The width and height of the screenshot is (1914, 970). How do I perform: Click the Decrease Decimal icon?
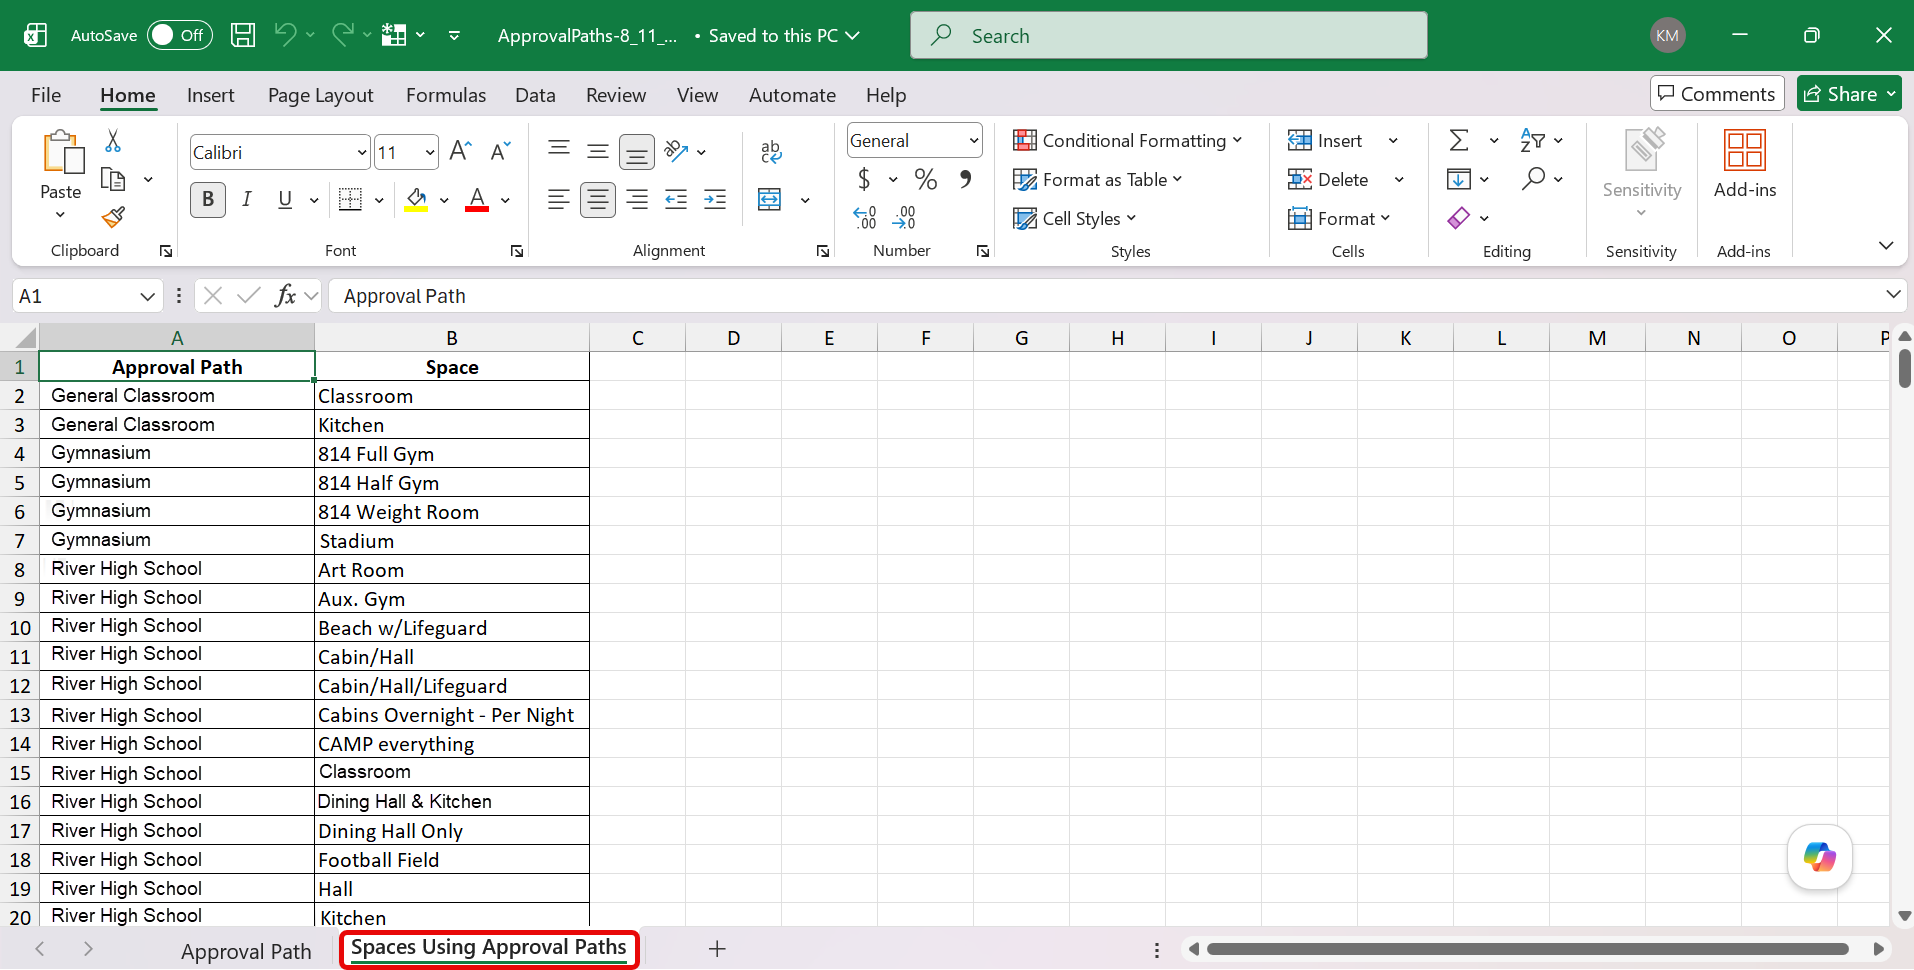pos(904,217)
